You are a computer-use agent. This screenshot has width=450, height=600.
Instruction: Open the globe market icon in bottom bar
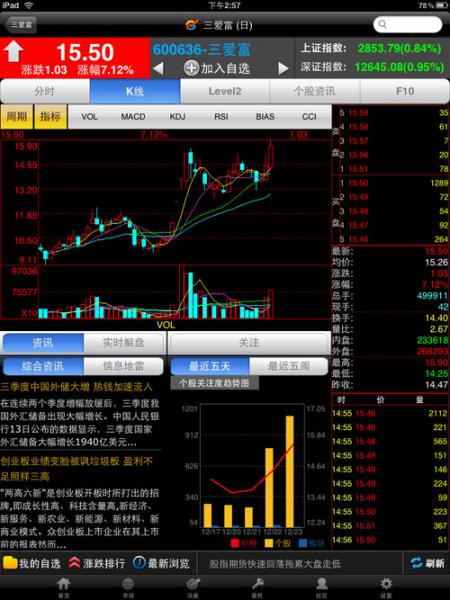click(x=128, y=585)
